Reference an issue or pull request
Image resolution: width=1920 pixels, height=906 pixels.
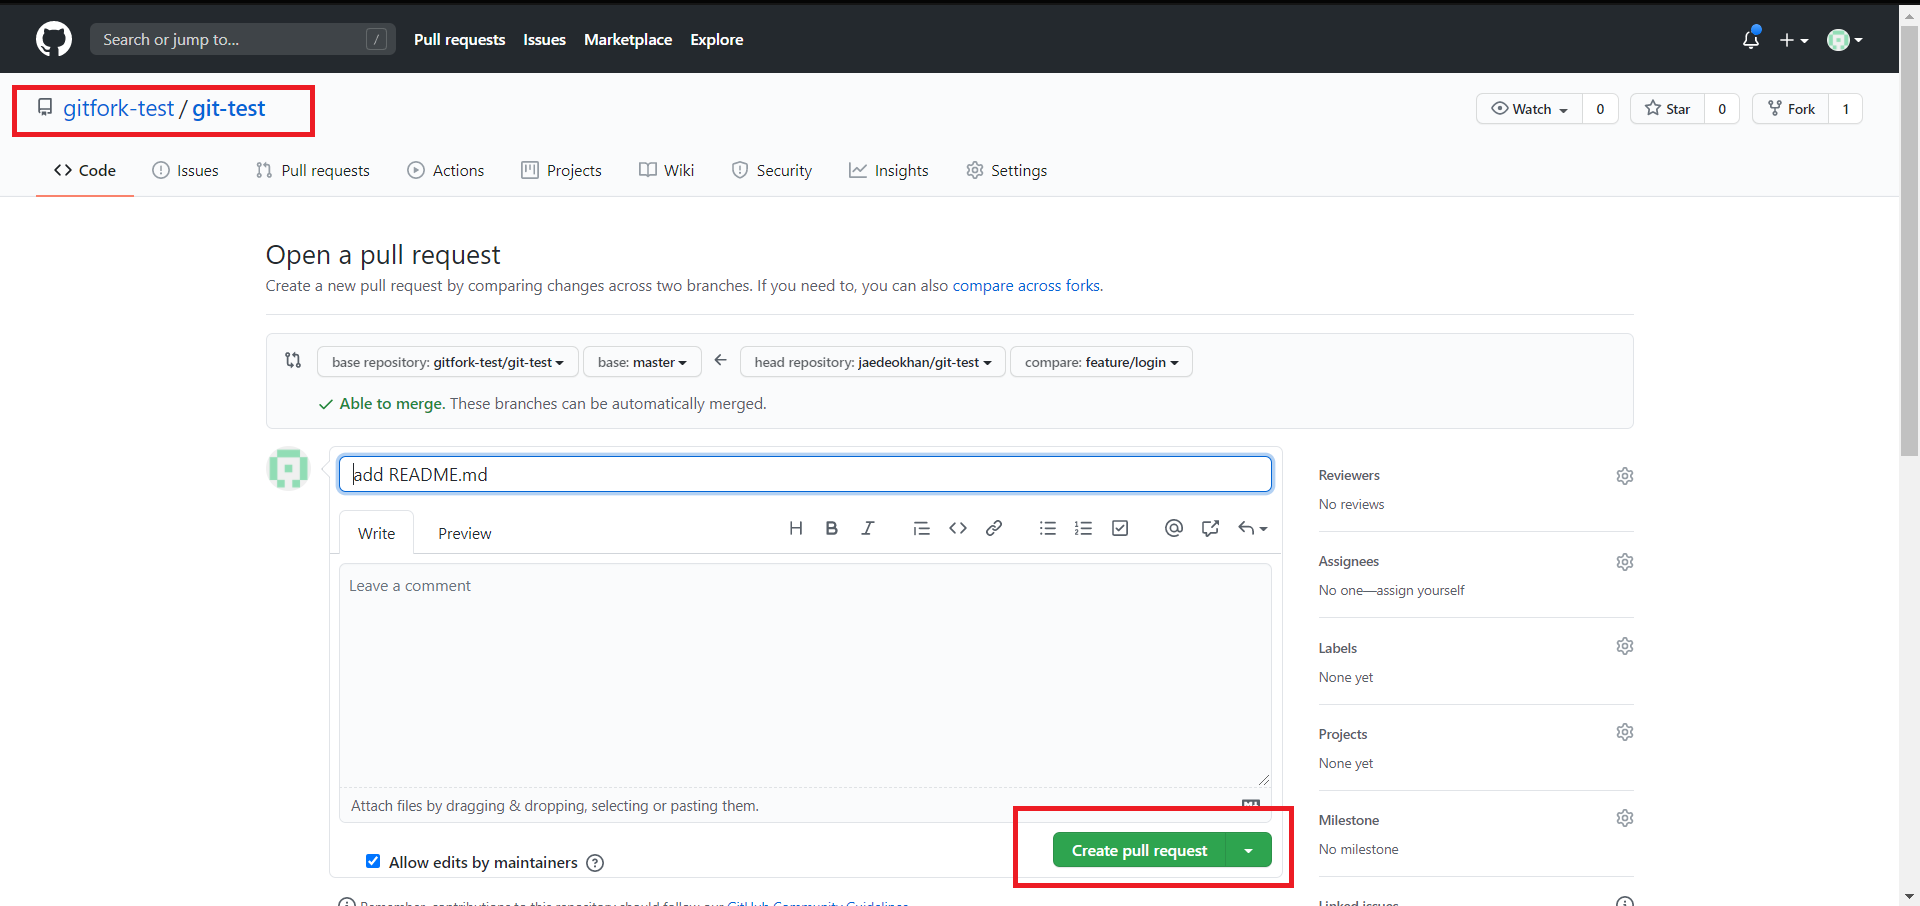[x=1210, y=528]
